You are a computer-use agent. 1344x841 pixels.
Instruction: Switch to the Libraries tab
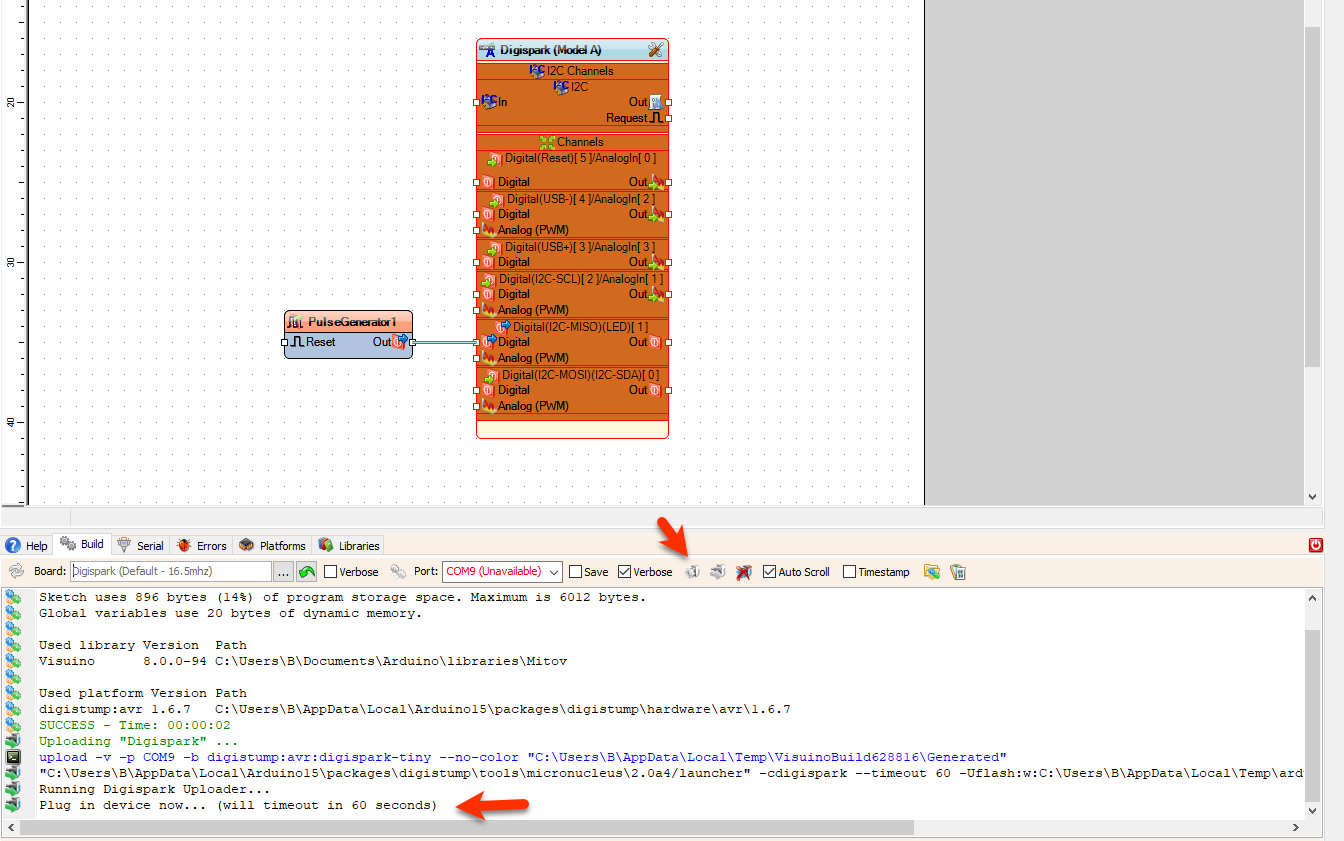(x=348, y=546)
